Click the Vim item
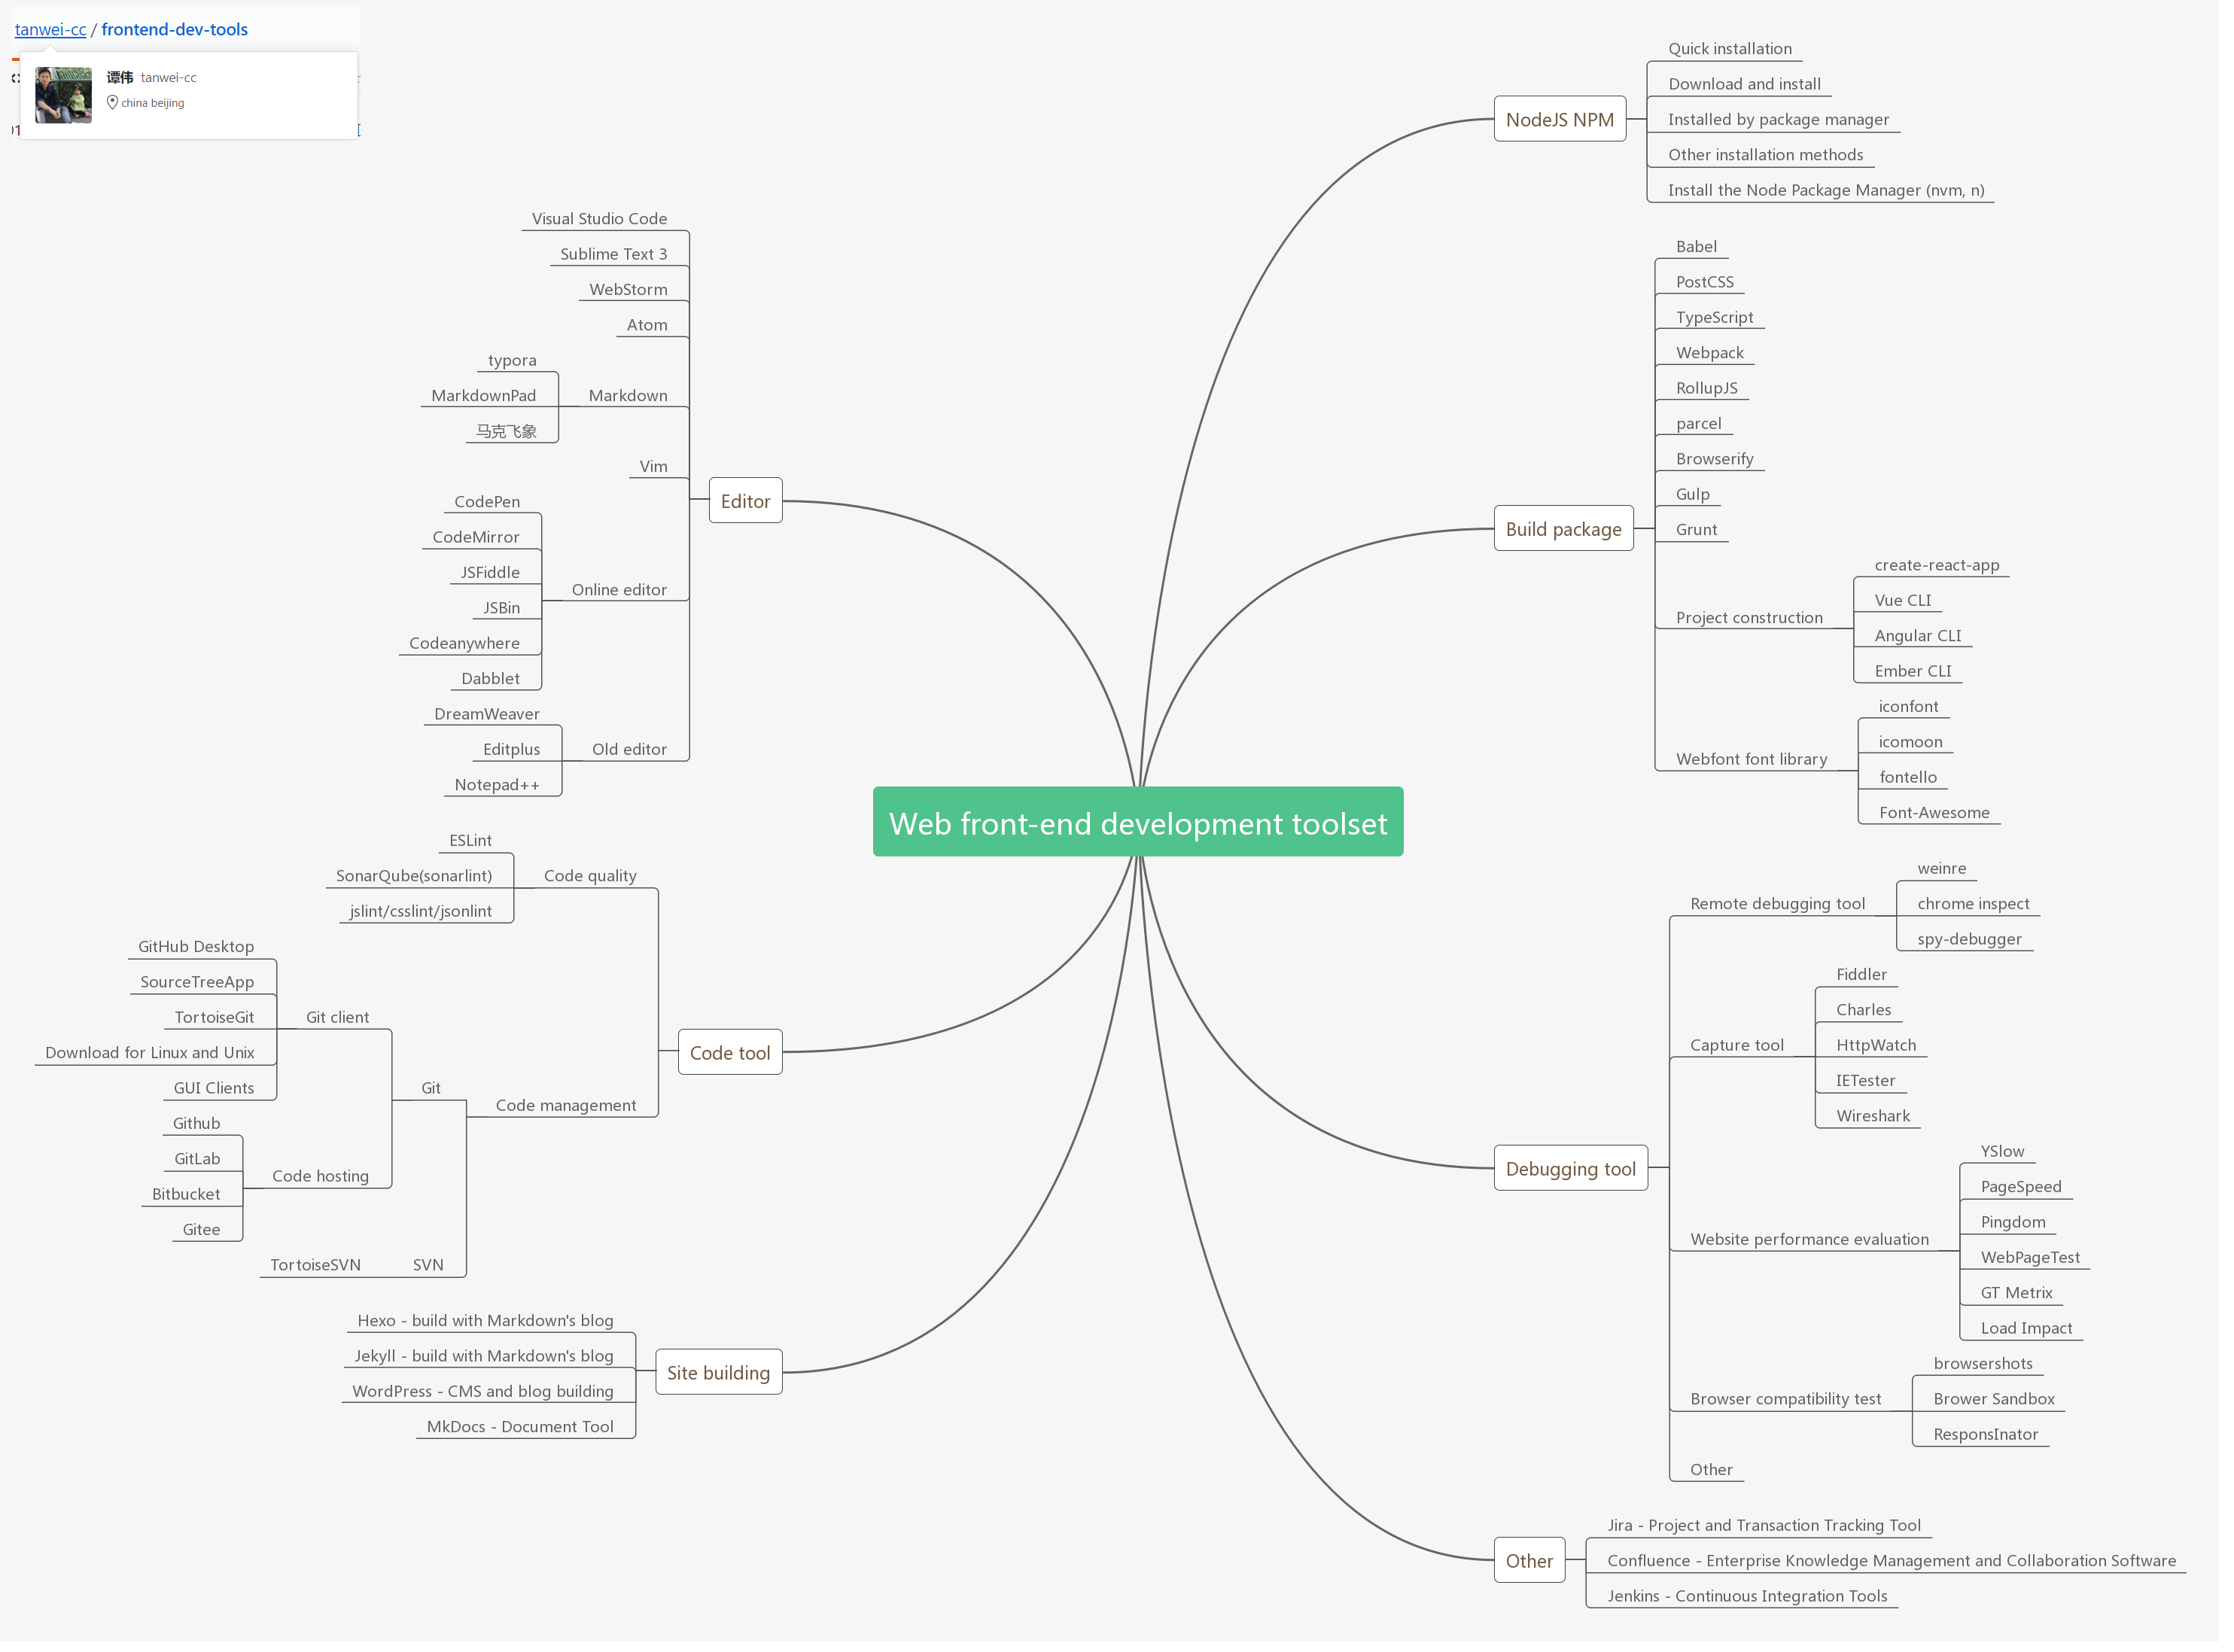This screenshot has height=1652, width=2234. coord(657,469)
